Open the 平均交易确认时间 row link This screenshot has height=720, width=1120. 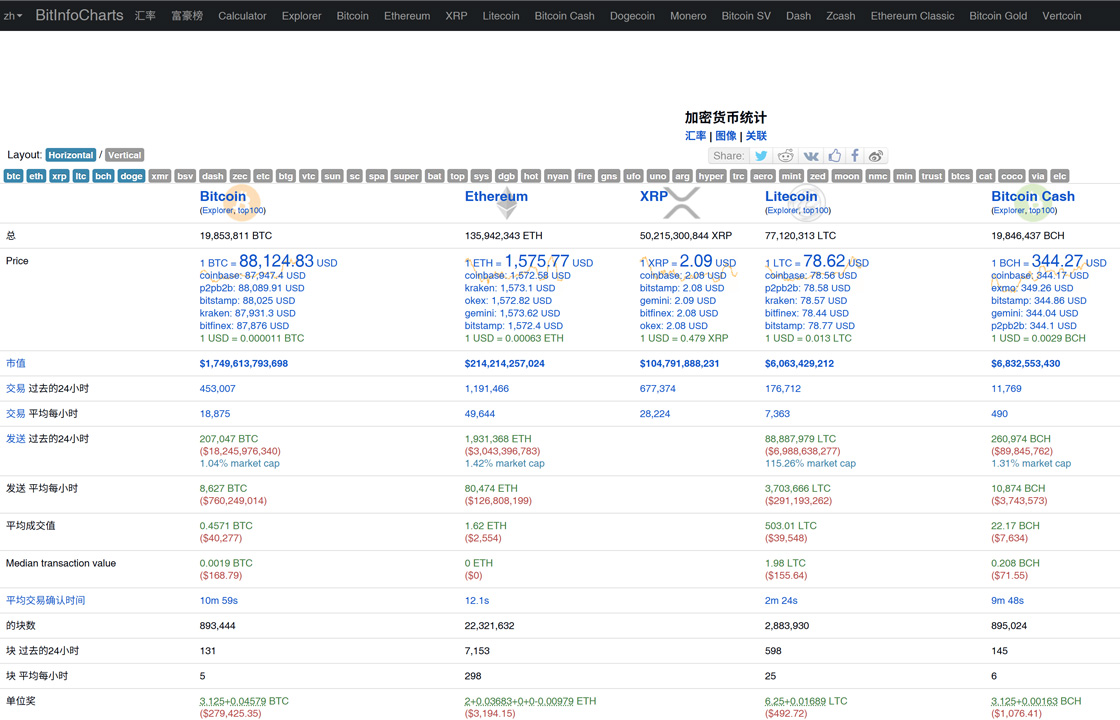pos(46,601)
